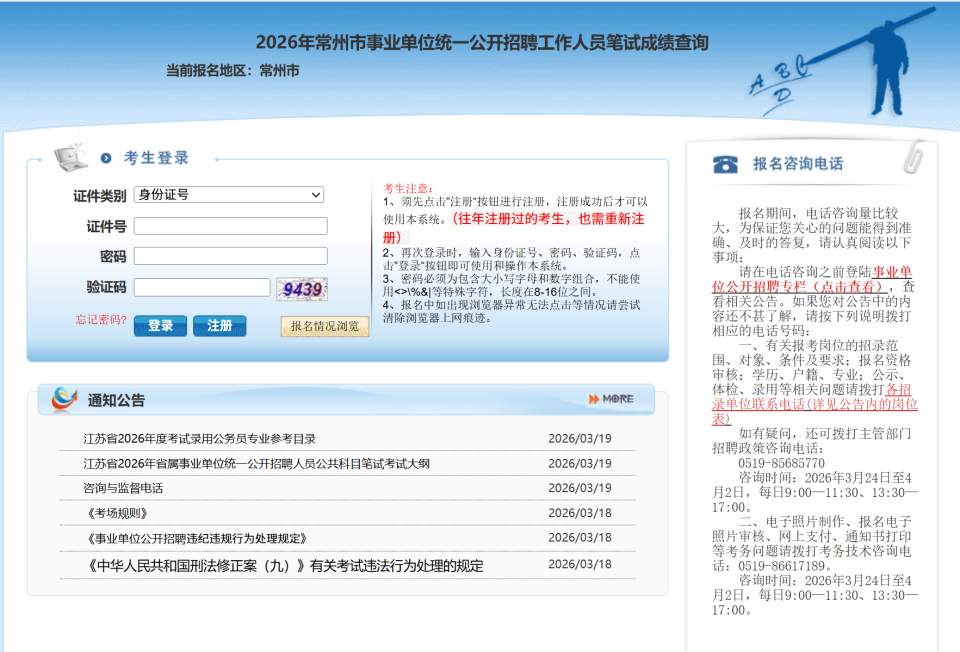Click the 注册 button
Image resolution: width=960 pixels, height=652 pixels.
[x=220, y=326]
